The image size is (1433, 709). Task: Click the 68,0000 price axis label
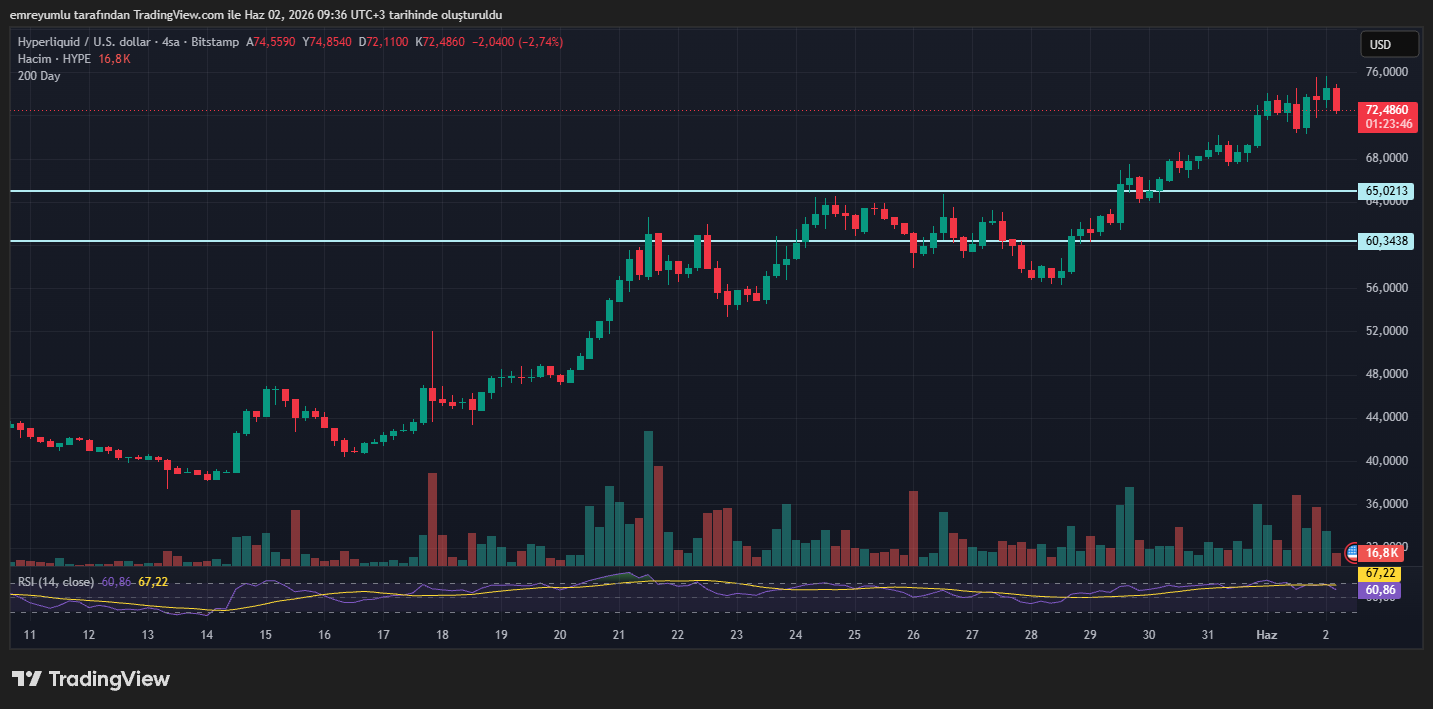coord(1386,159)
